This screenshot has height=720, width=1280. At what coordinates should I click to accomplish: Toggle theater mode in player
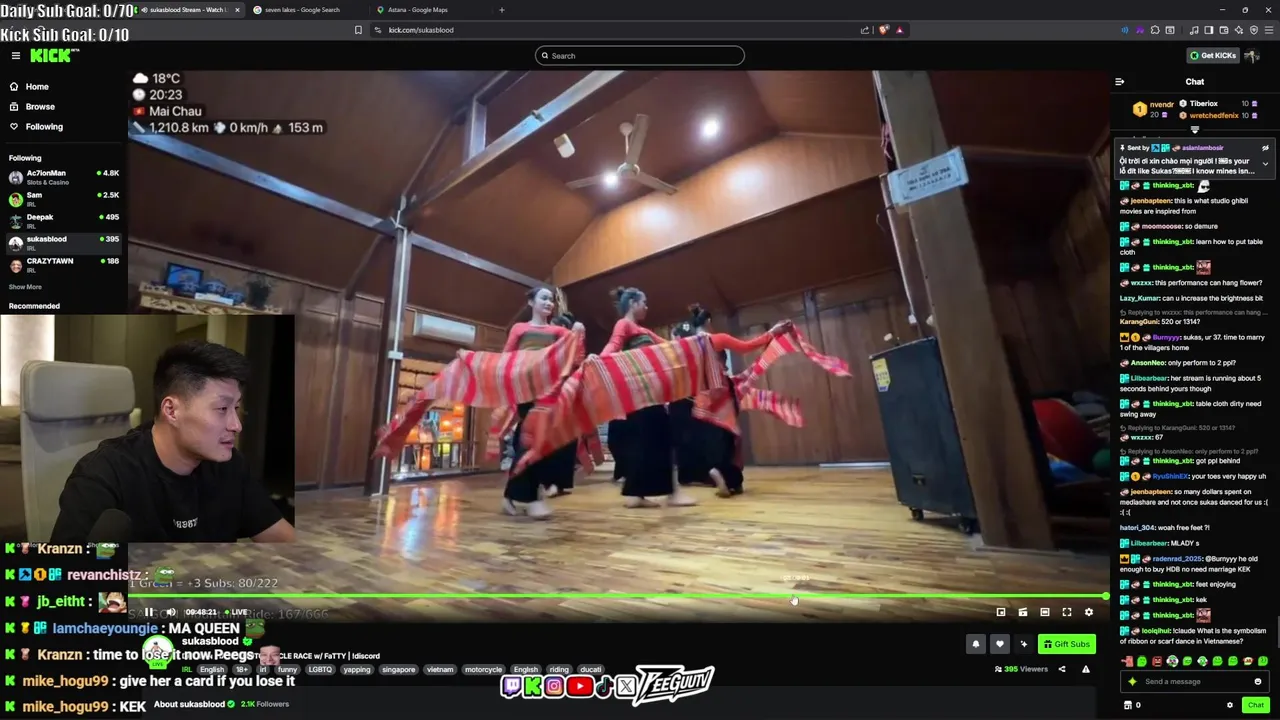click(x=1045, y=612)
